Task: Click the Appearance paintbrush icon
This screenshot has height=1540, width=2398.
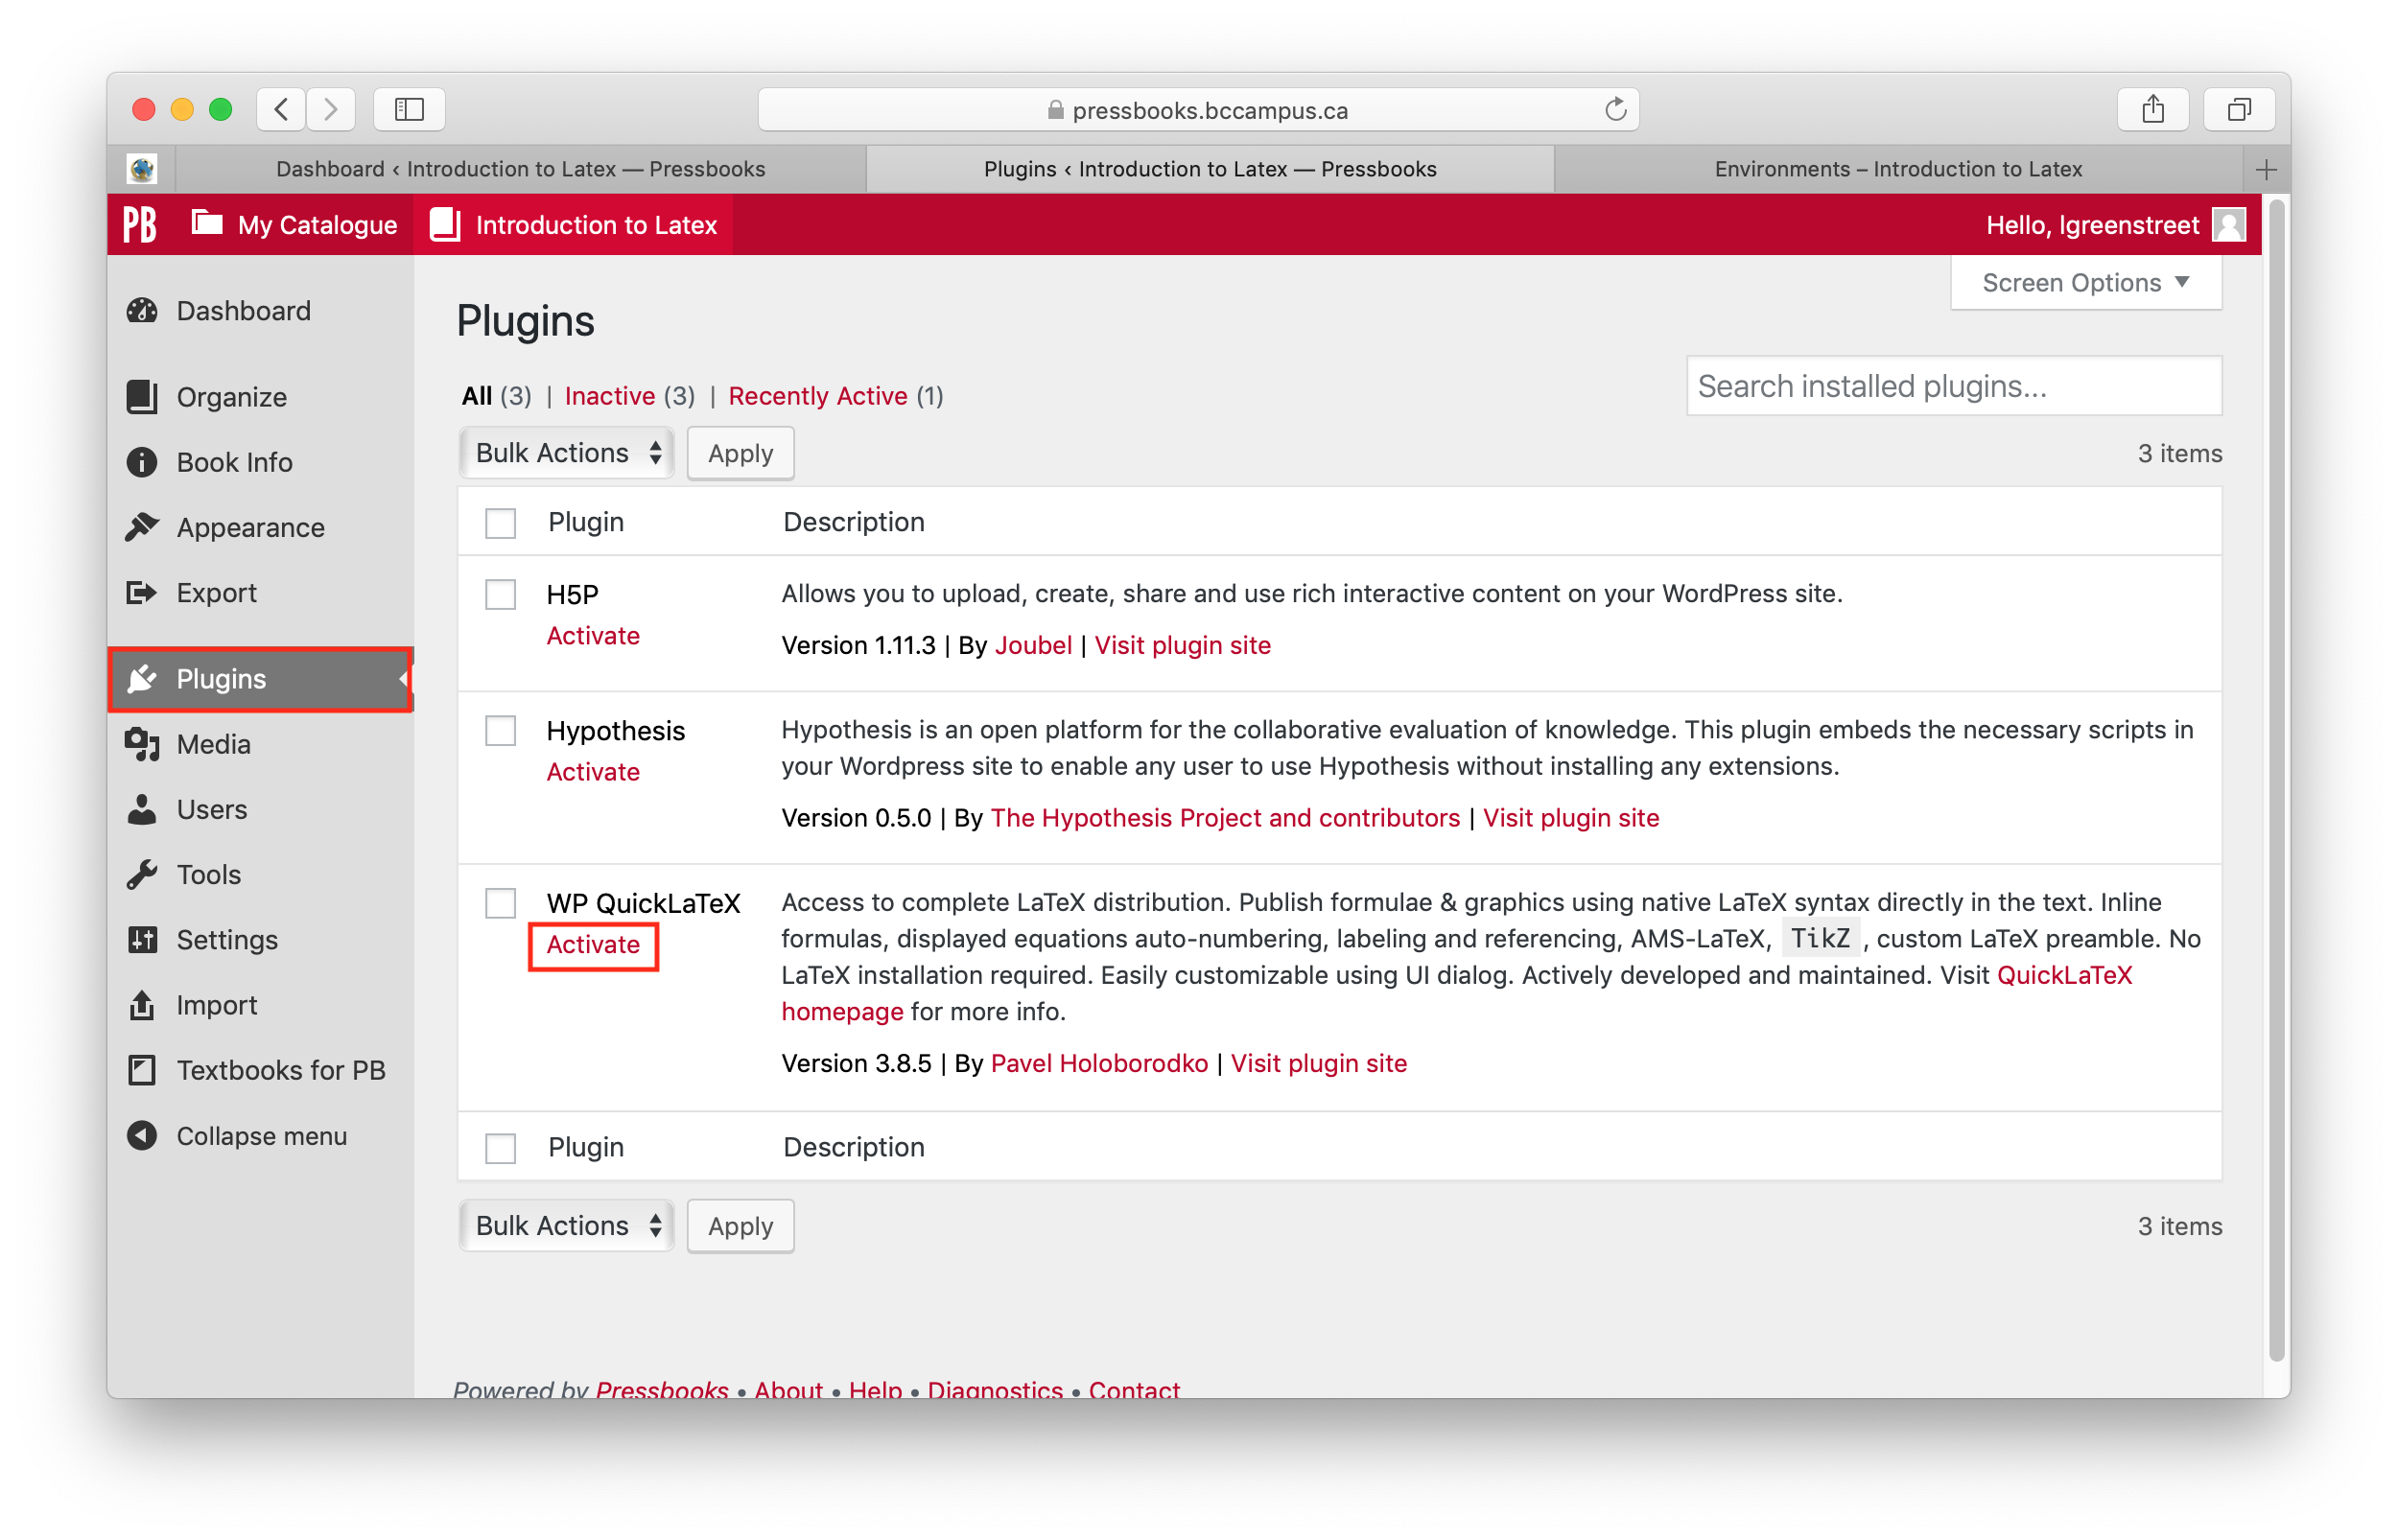Action: click(x=142, y=527)
